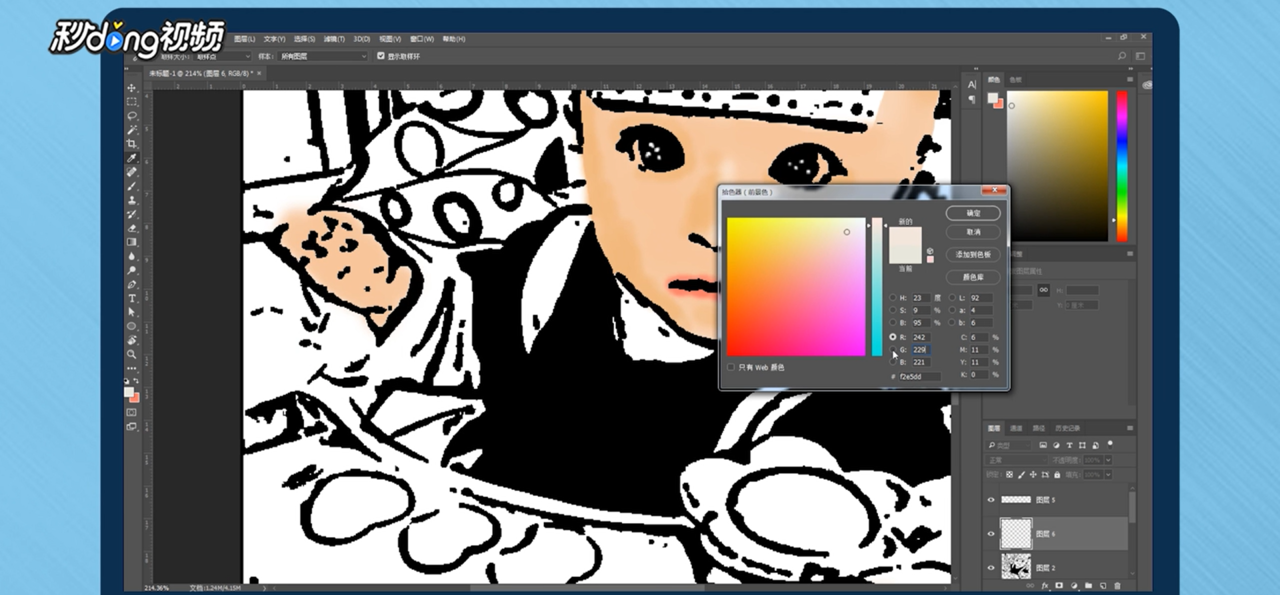Viewport: 1280px width, 595px height.
Task: Select the Path Selection tool
Action: (131, 312)
